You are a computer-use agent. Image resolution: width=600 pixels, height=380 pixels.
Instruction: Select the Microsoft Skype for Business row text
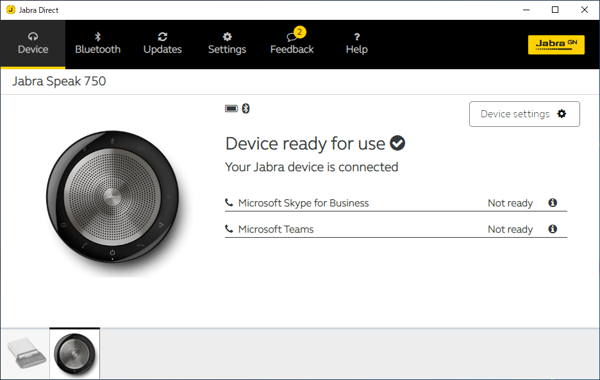(303, 203)
